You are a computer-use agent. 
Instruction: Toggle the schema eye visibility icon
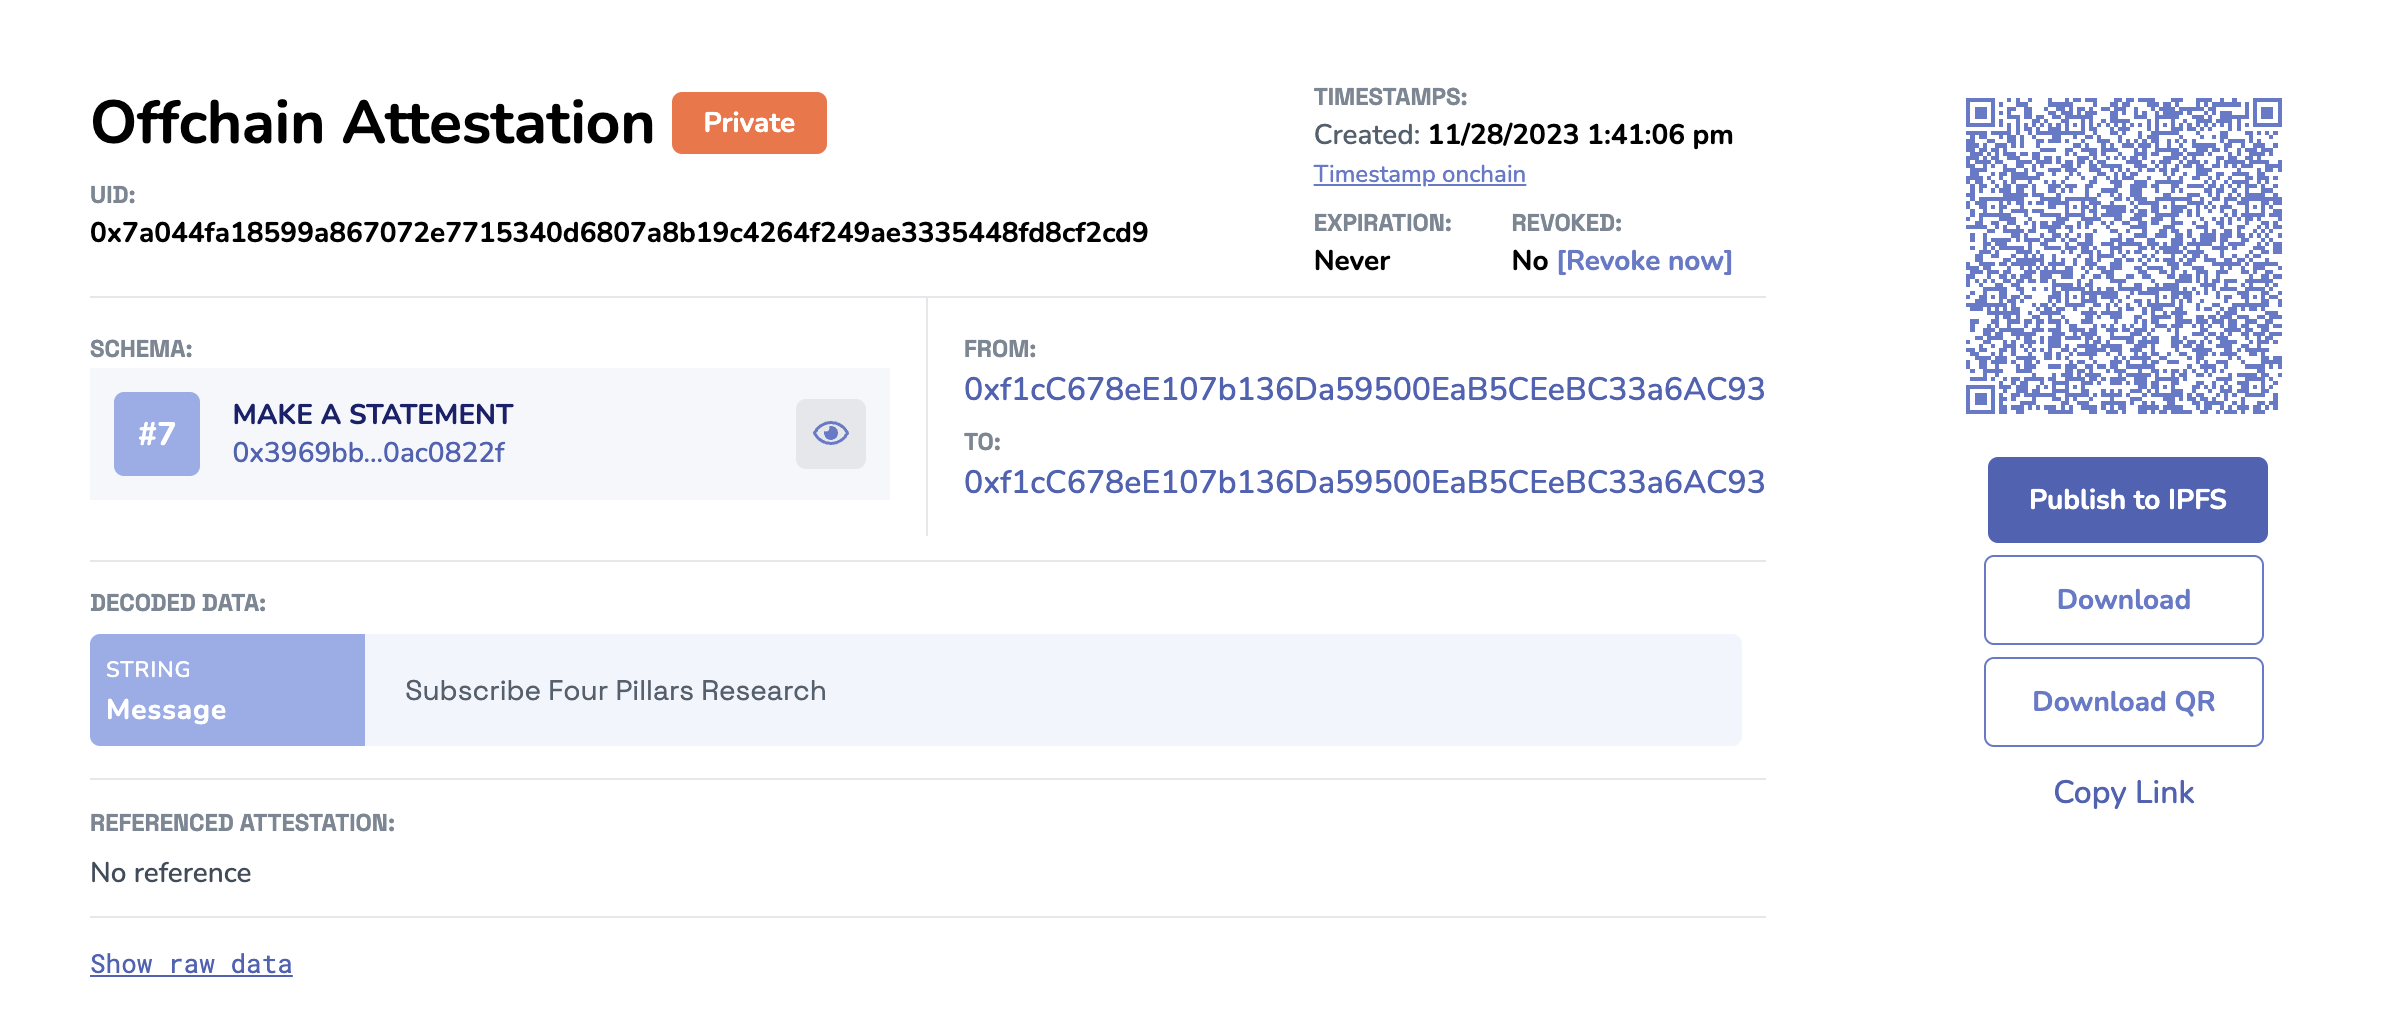[x=830, y=433]
